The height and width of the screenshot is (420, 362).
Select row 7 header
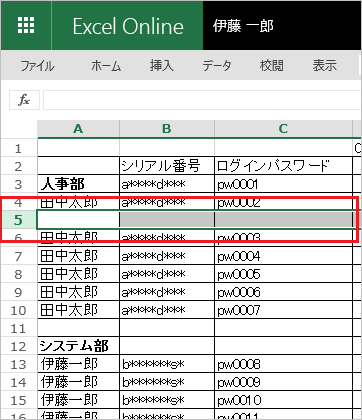pyautogui.click(x=18, y=256)
